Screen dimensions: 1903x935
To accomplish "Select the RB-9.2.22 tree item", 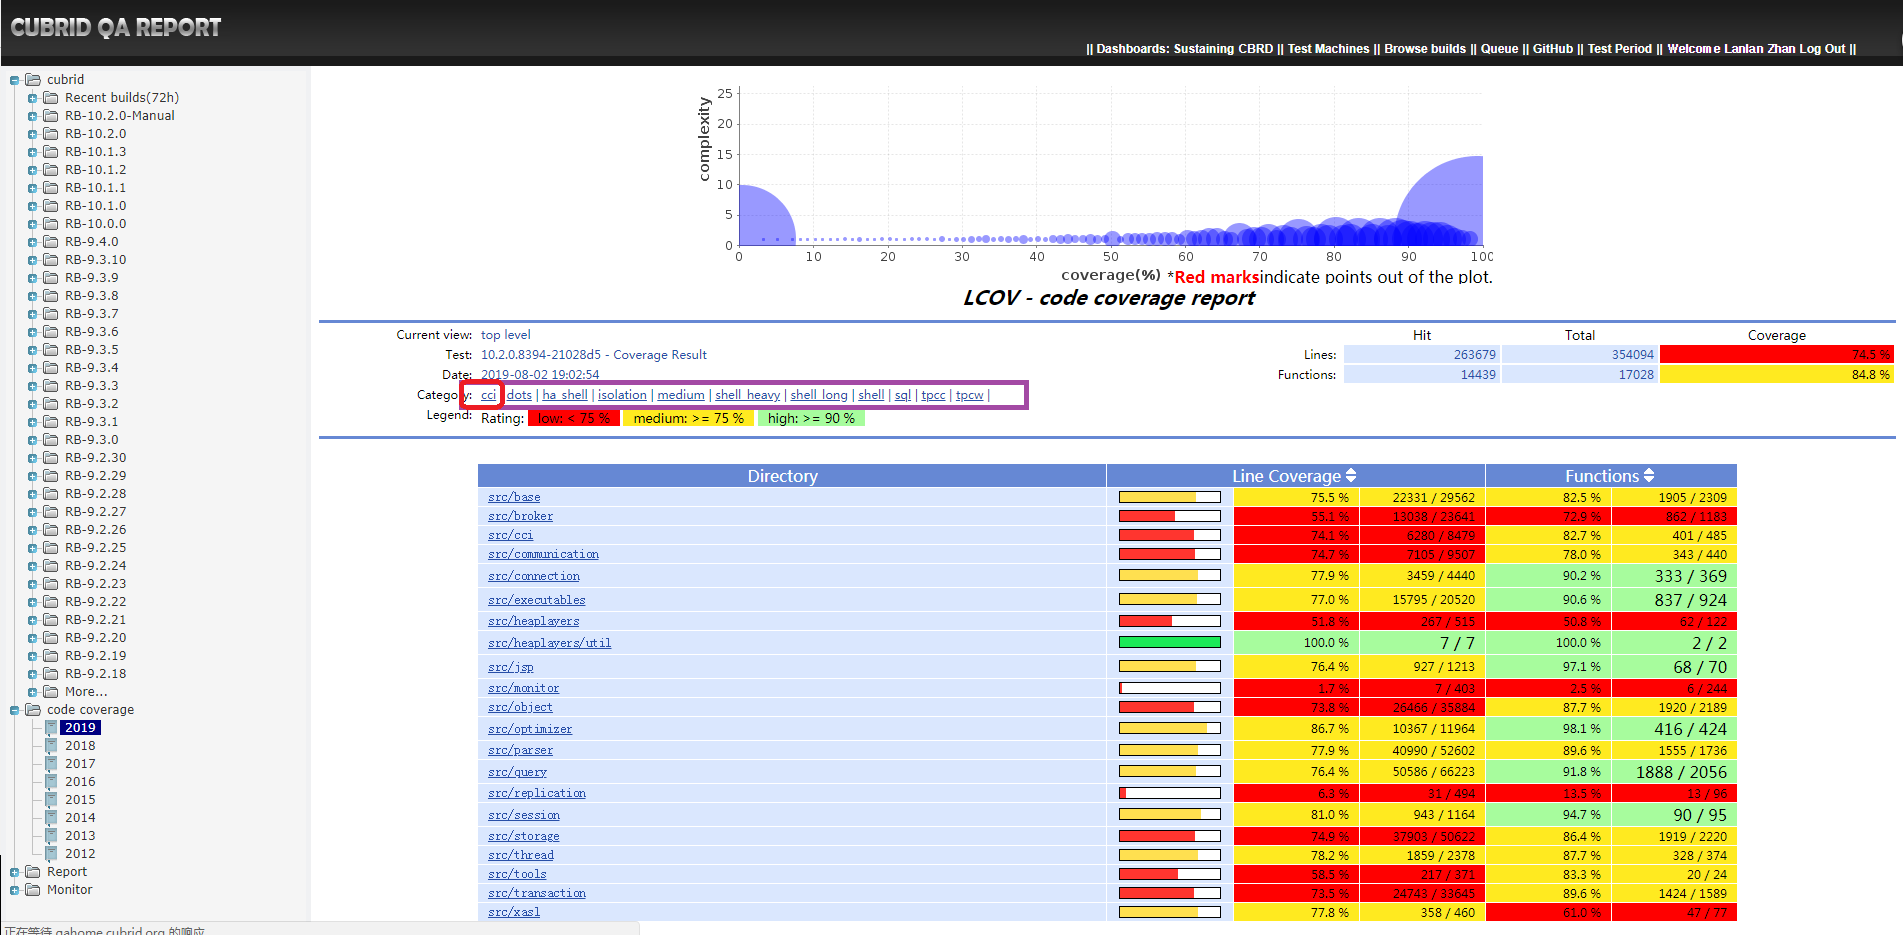I will 96,602.
